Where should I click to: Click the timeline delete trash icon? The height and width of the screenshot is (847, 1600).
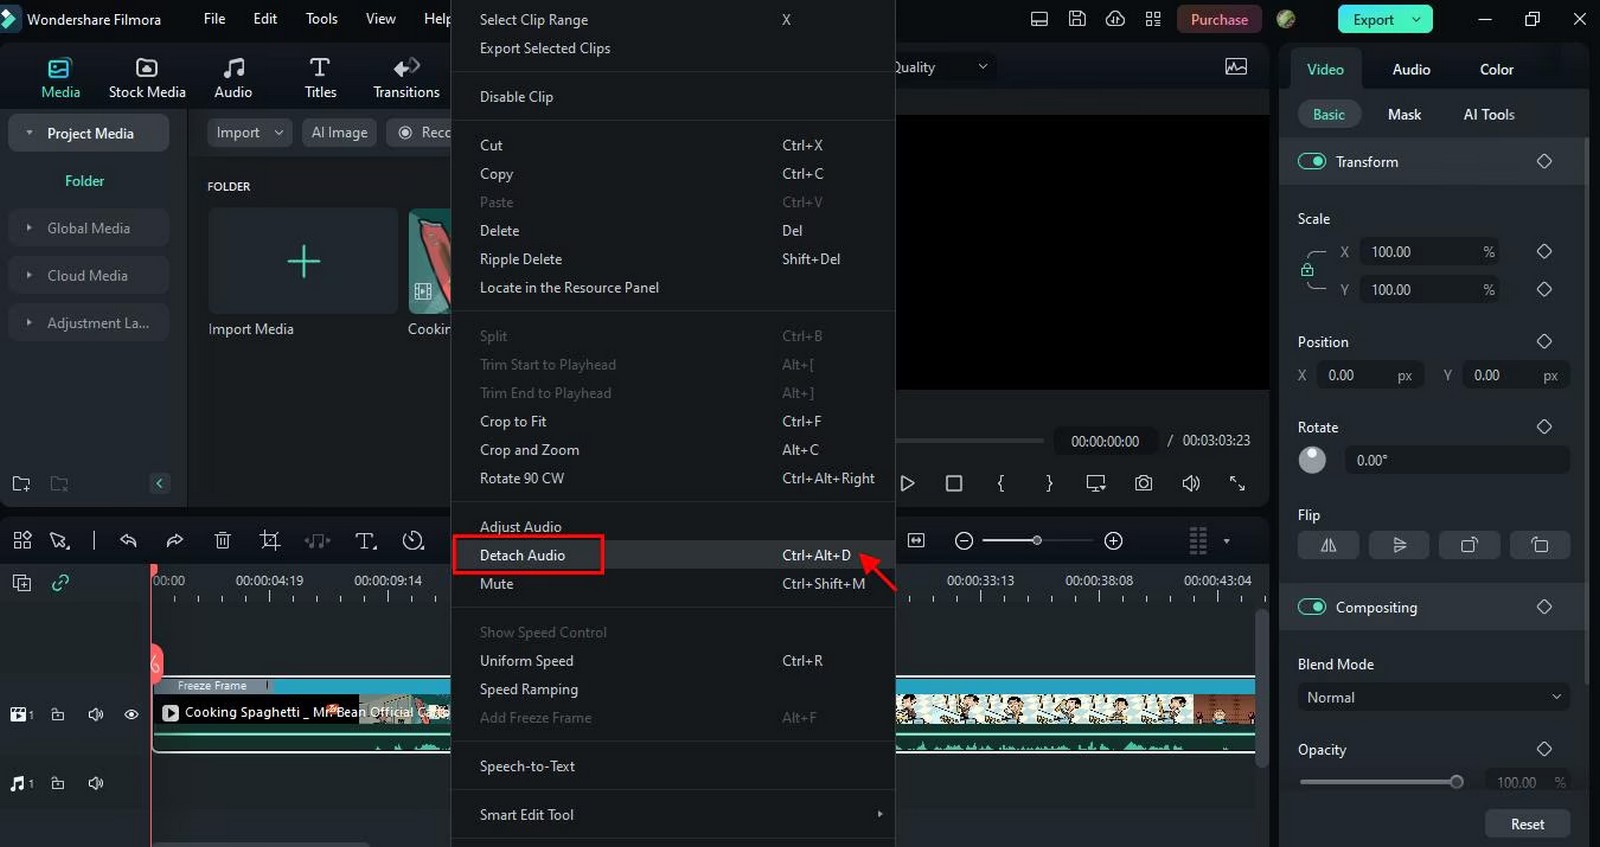(x=222, y=541)
